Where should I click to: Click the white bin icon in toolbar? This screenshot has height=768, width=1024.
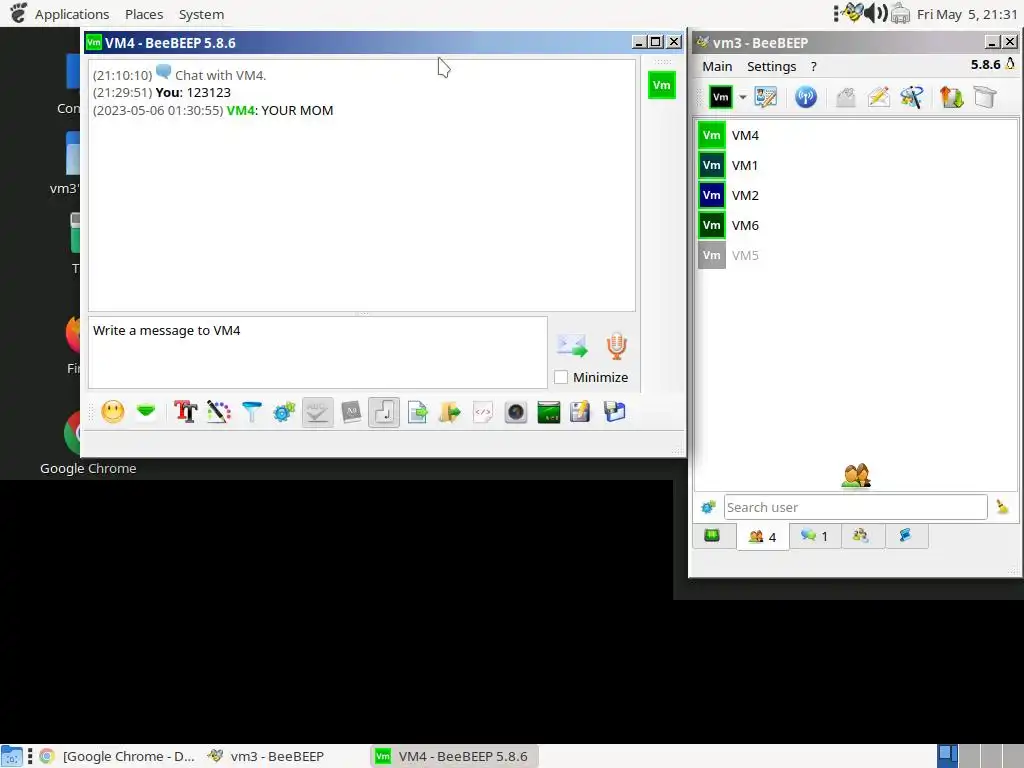(985, 97)
